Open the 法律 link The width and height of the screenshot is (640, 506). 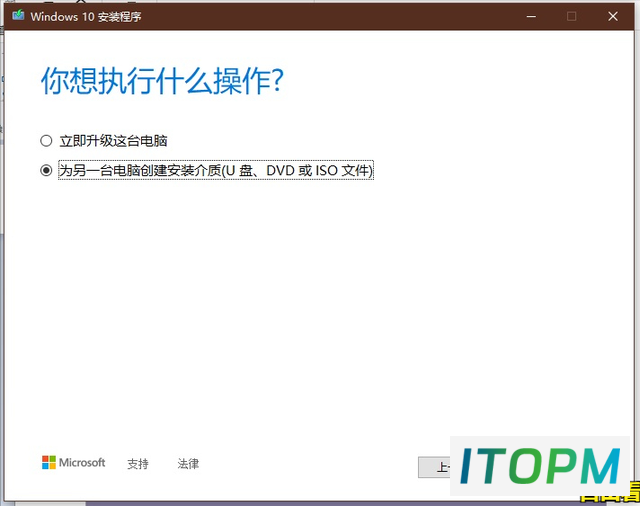tap(188, 464)
